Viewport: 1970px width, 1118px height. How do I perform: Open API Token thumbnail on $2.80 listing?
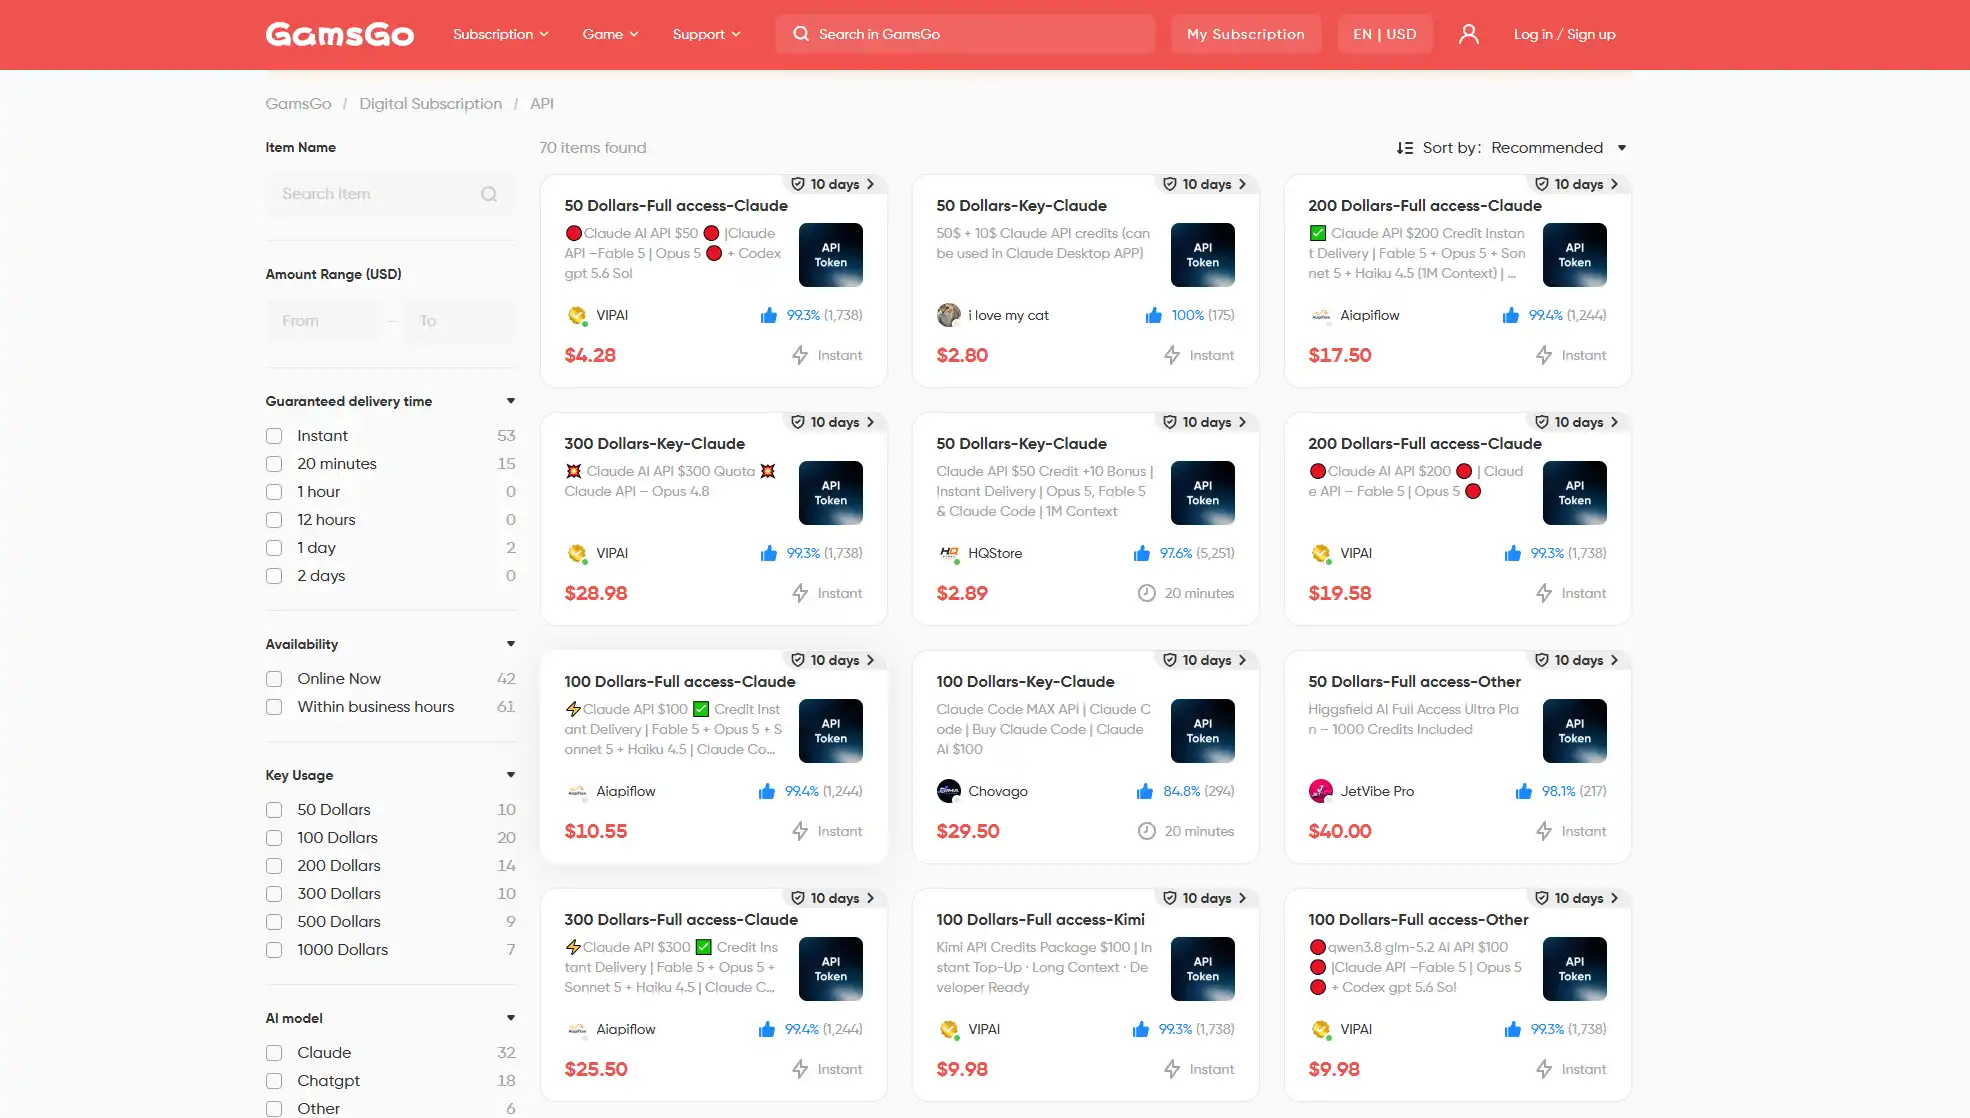point(1203,255)
